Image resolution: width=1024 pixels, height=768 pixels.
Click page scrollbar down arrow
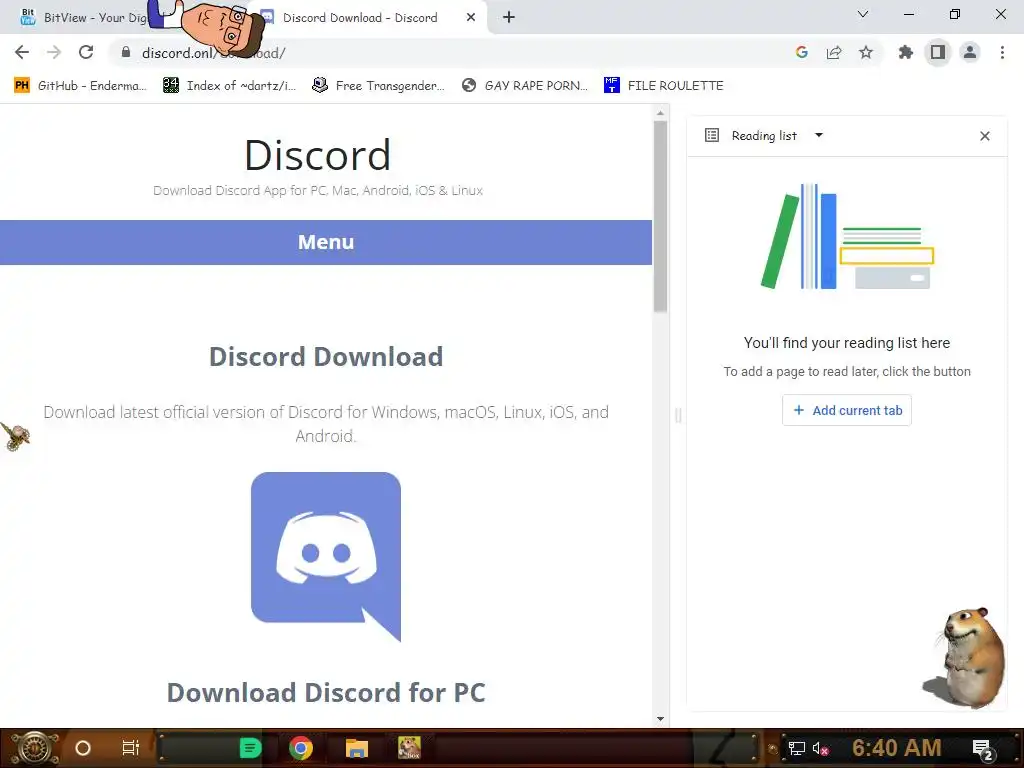pyautogui.click(x=660, y=718)
